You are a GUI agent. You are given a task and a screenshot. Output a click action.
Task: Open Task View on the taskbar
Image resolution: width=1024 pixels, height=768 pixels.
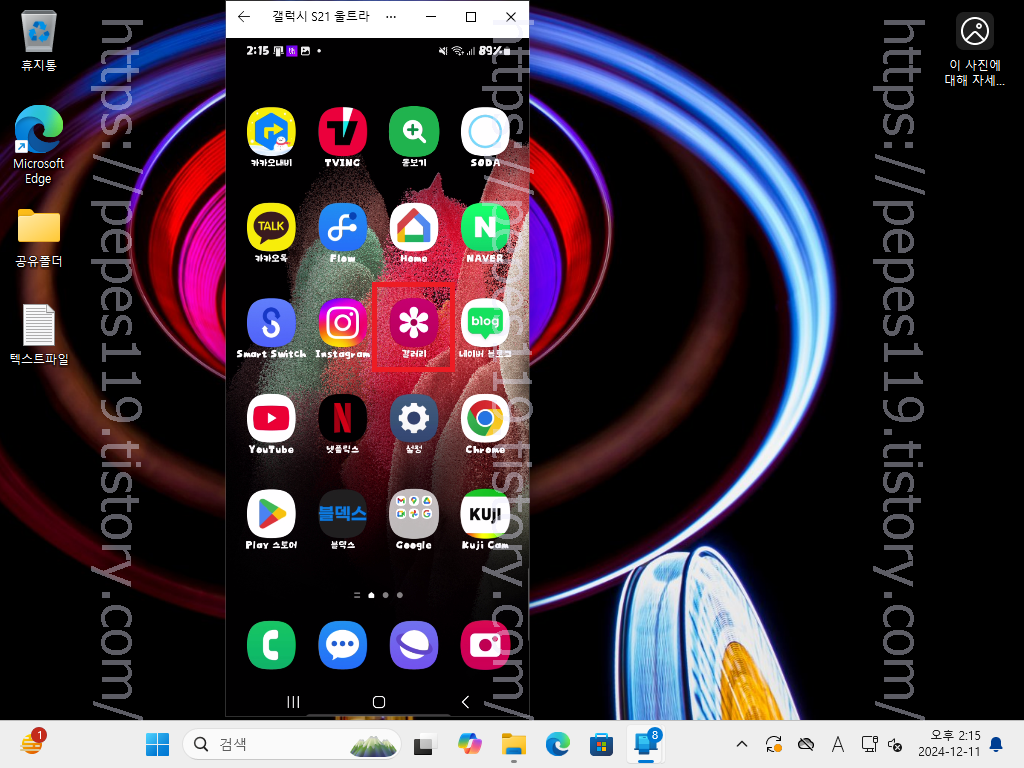[x=425, y=744]
